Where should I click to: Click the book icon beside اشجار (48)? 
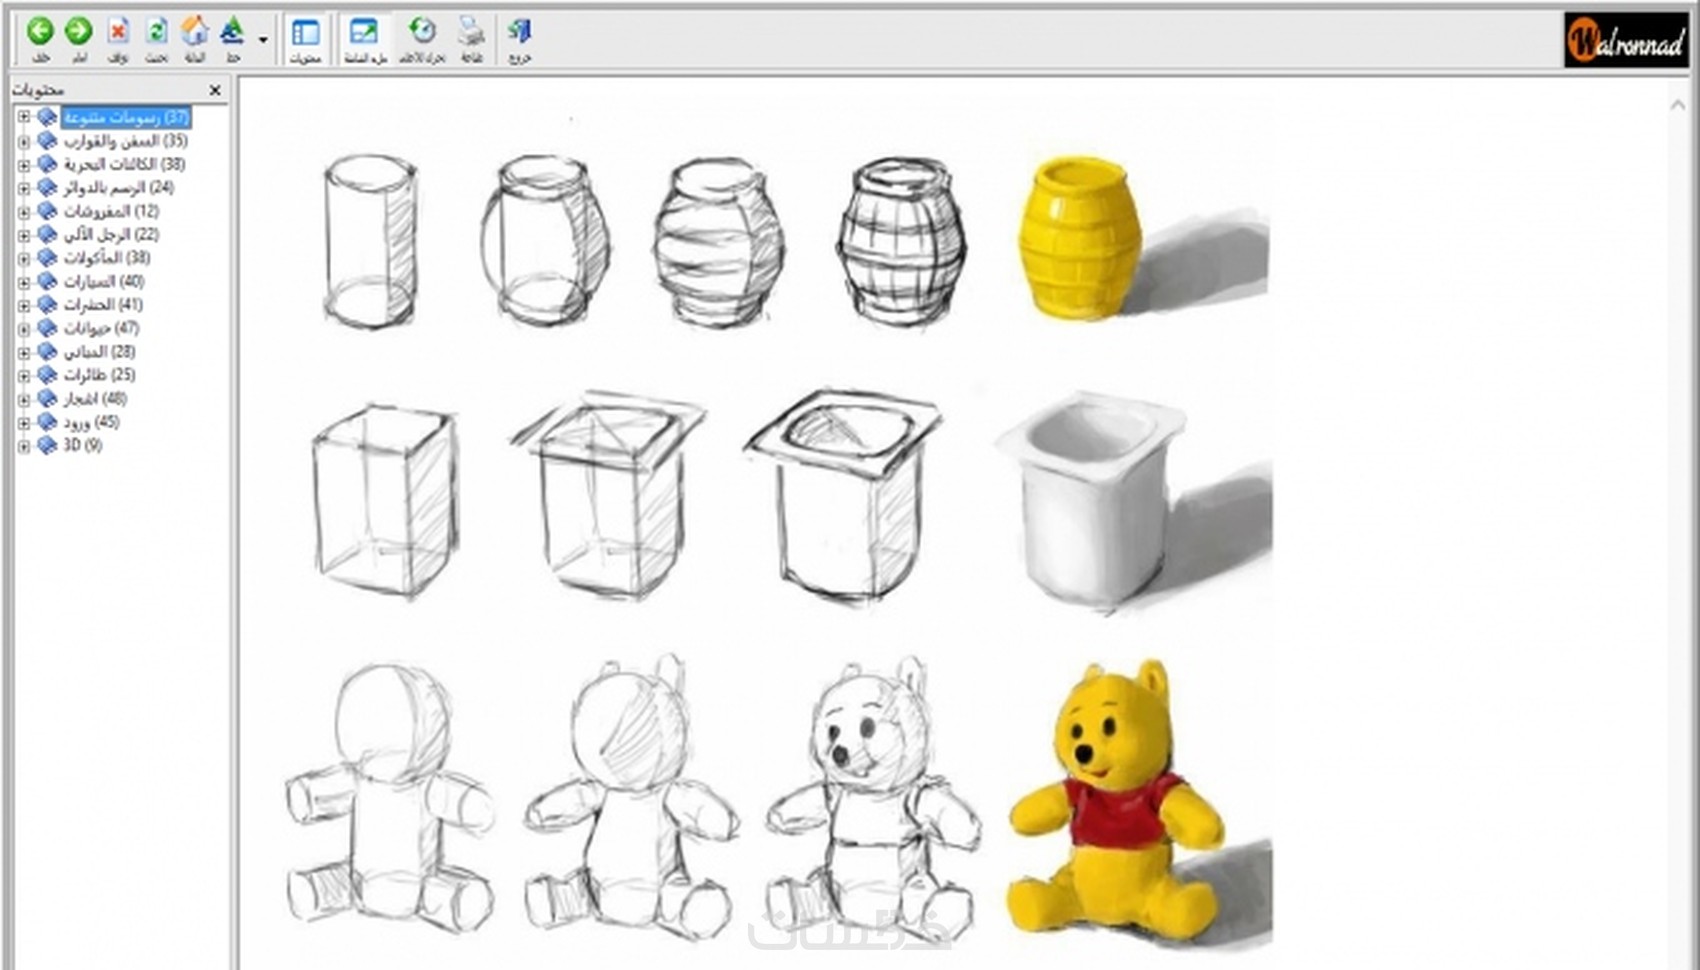click(47, 399)
